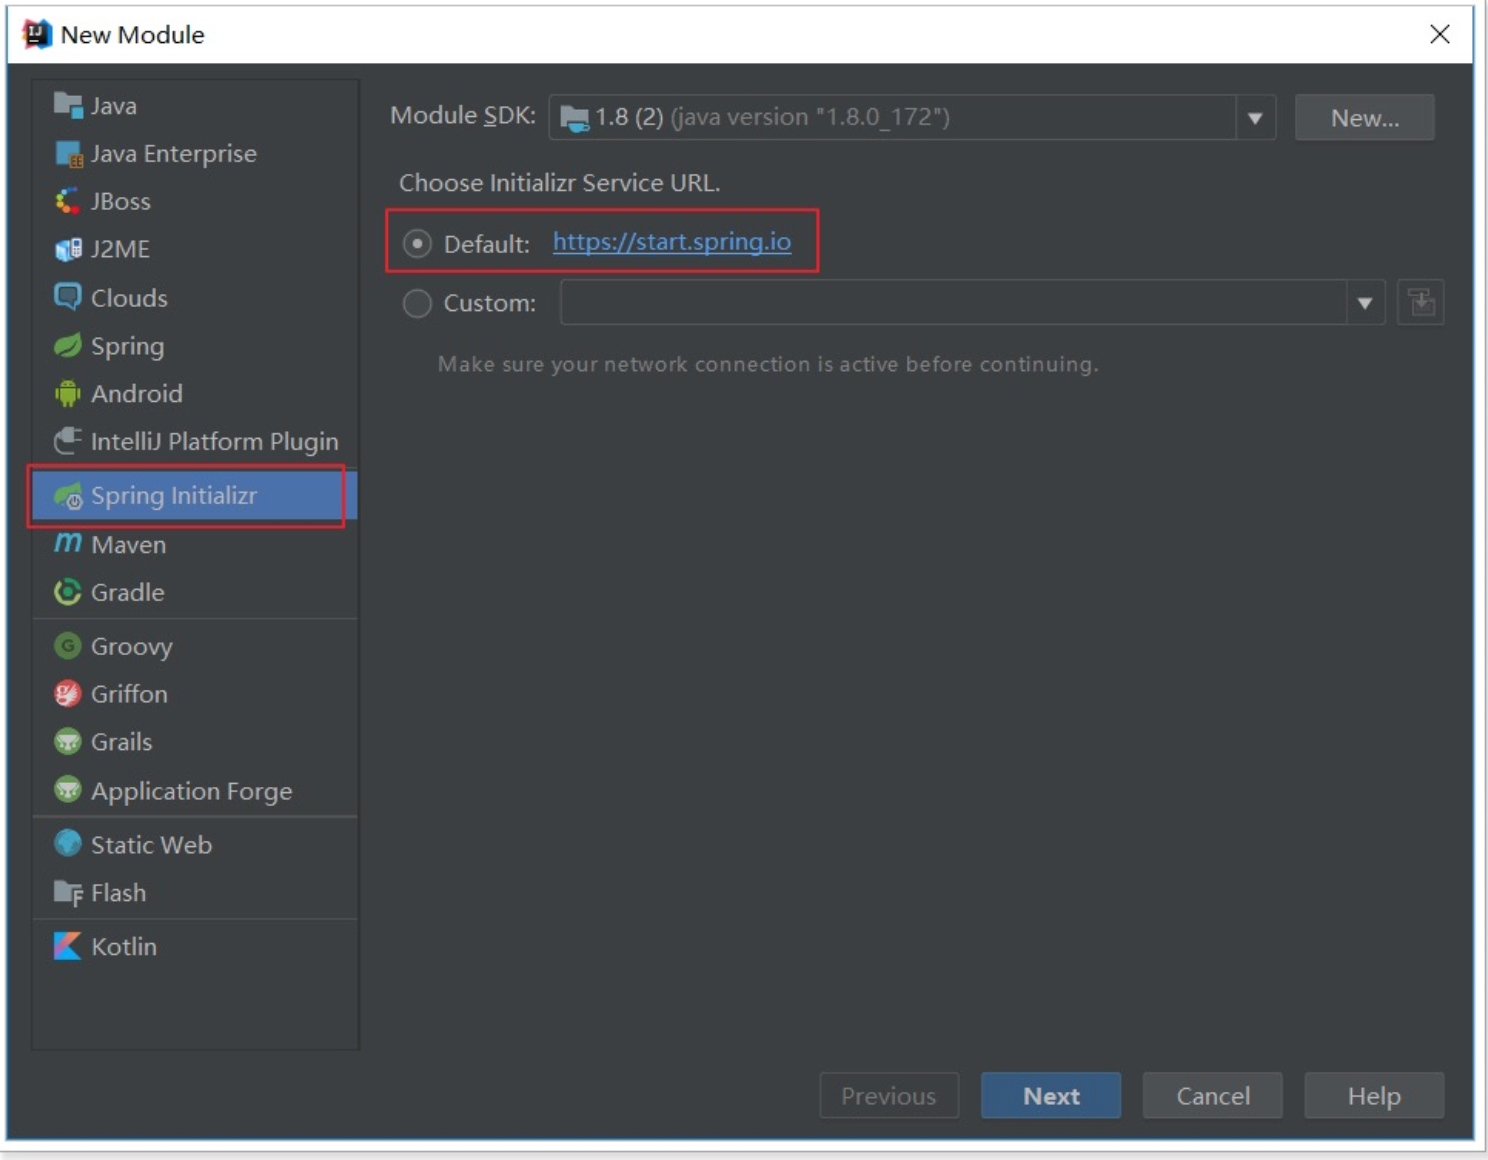This screenshot has width=1488, height=1160.
Task: Click the Spring Initializr icon
Action: coord(68,495)
